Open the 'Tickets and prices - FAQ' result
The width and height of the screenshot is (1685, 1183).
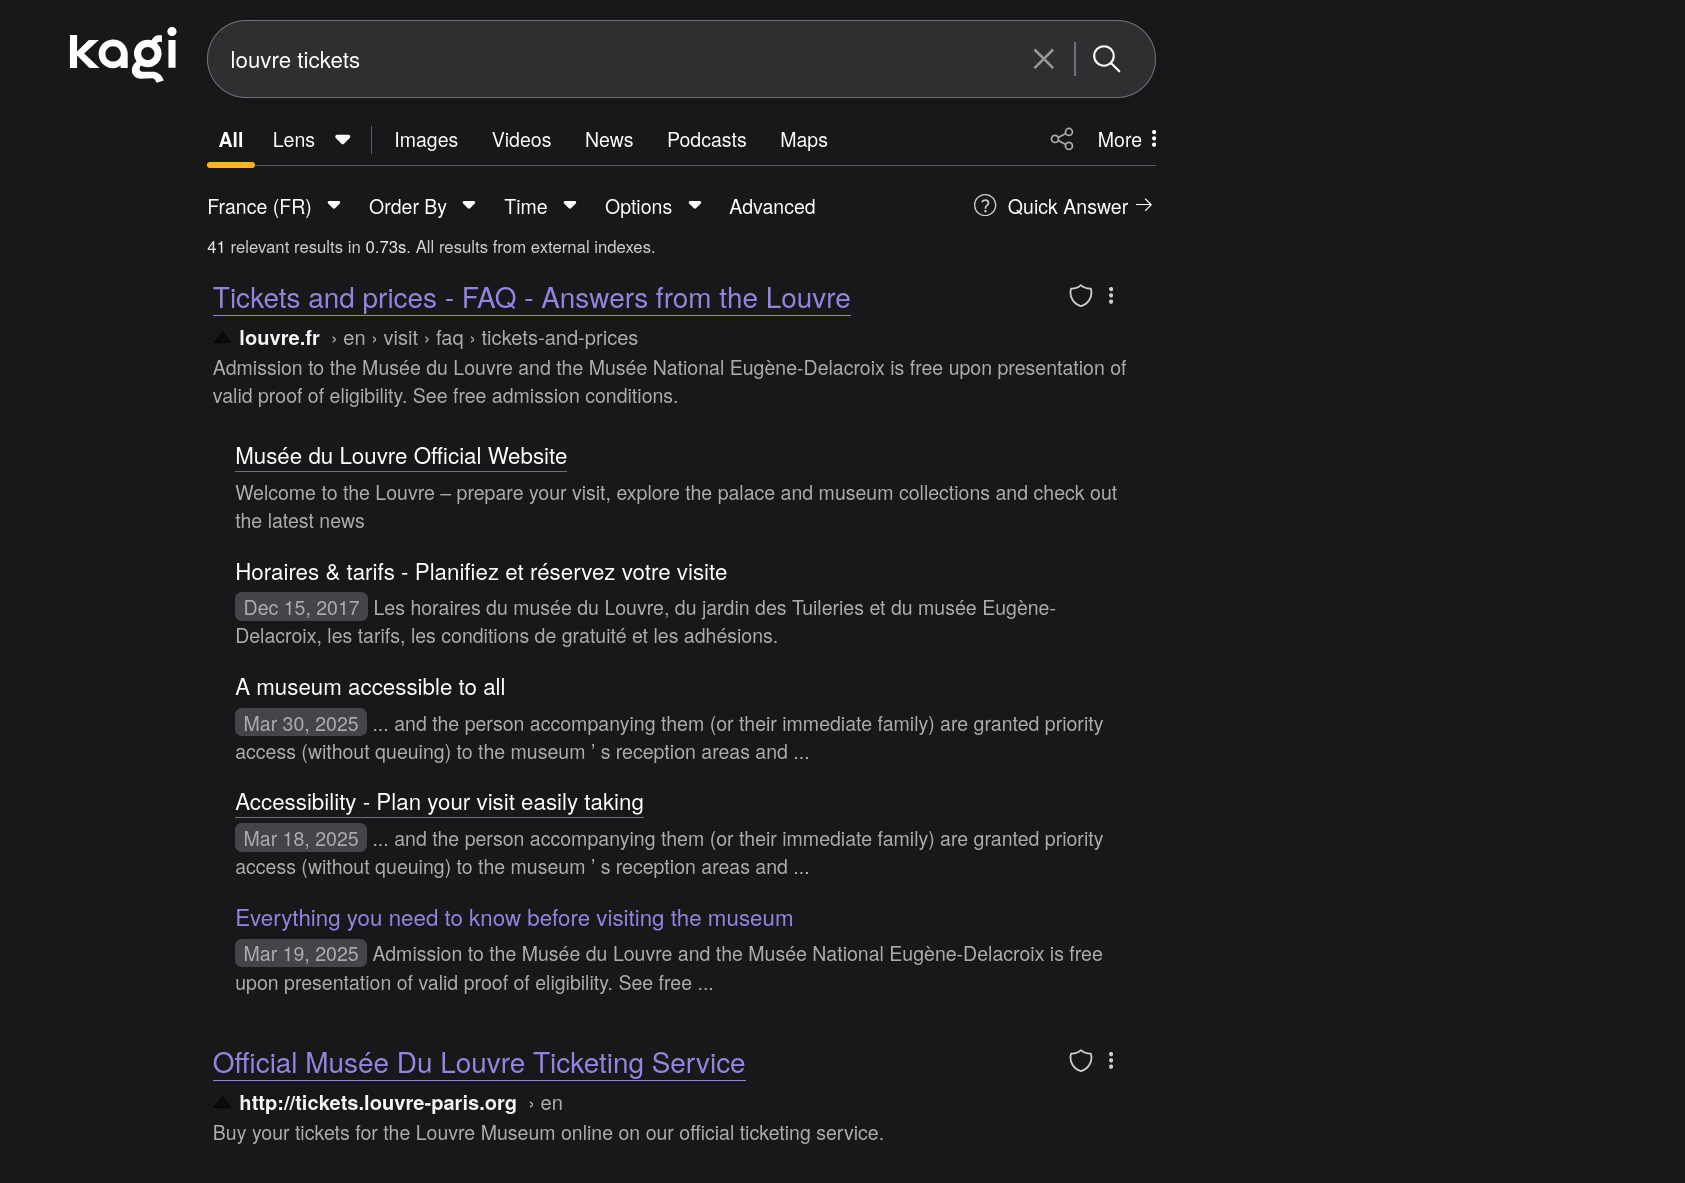[x=531, y=298]
